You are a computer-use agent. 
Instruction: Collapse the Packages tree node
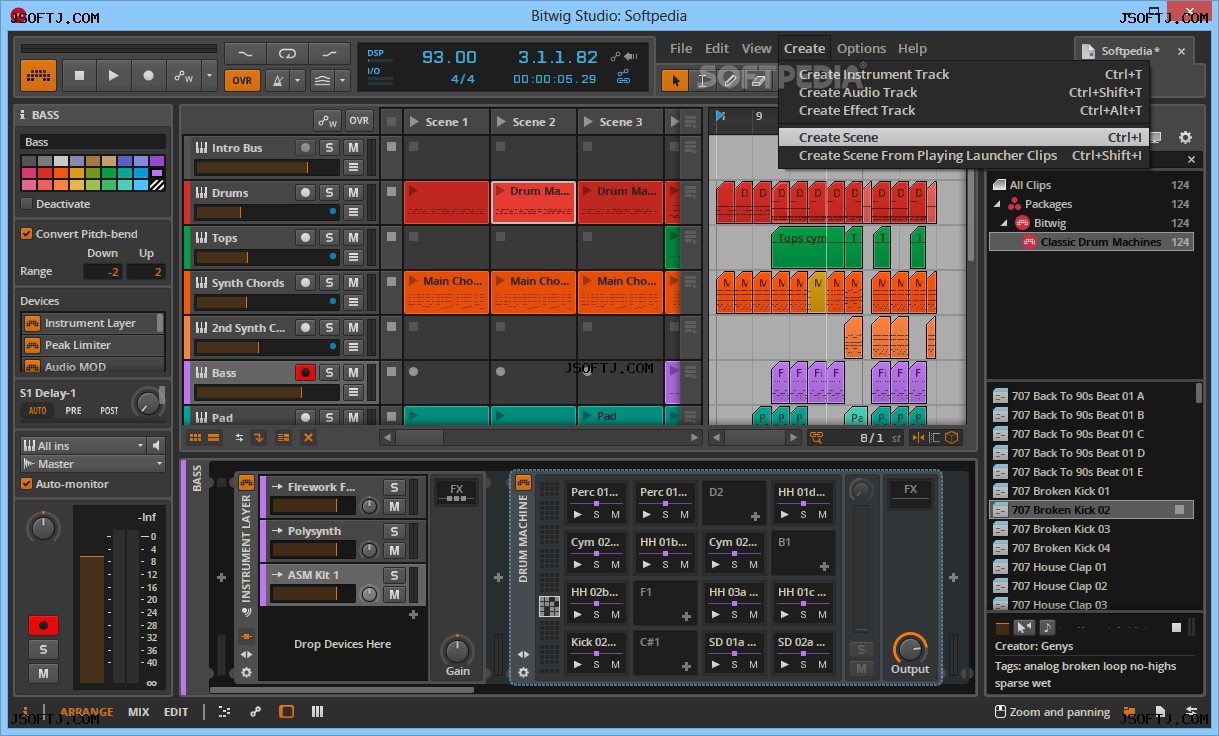pos(997,204)
